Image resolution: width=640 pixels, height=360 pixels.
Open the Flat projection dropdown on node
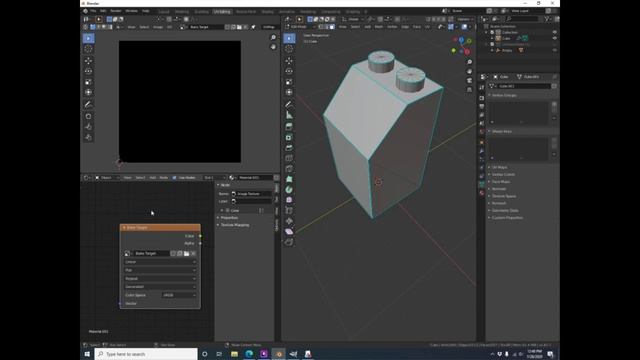point(160,270)
